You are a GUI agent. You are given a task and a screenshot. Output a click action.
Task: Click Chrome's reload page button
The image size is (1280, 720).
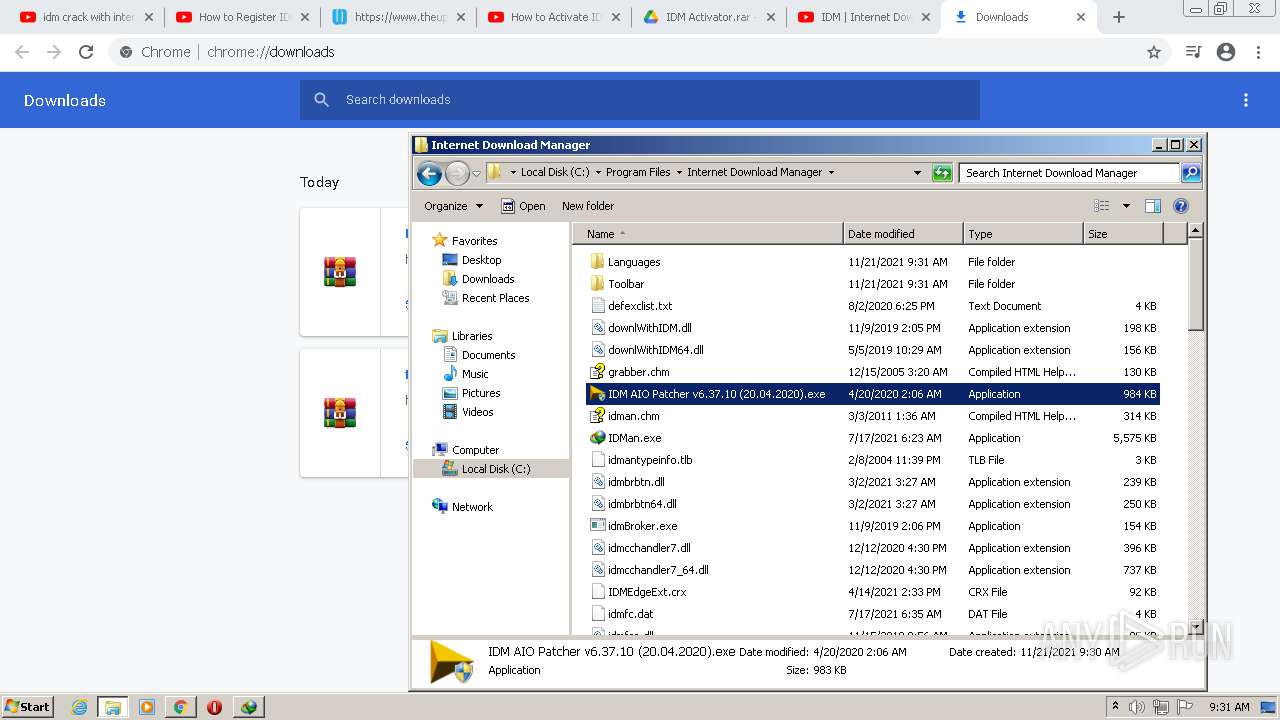(x=86, y=52)
